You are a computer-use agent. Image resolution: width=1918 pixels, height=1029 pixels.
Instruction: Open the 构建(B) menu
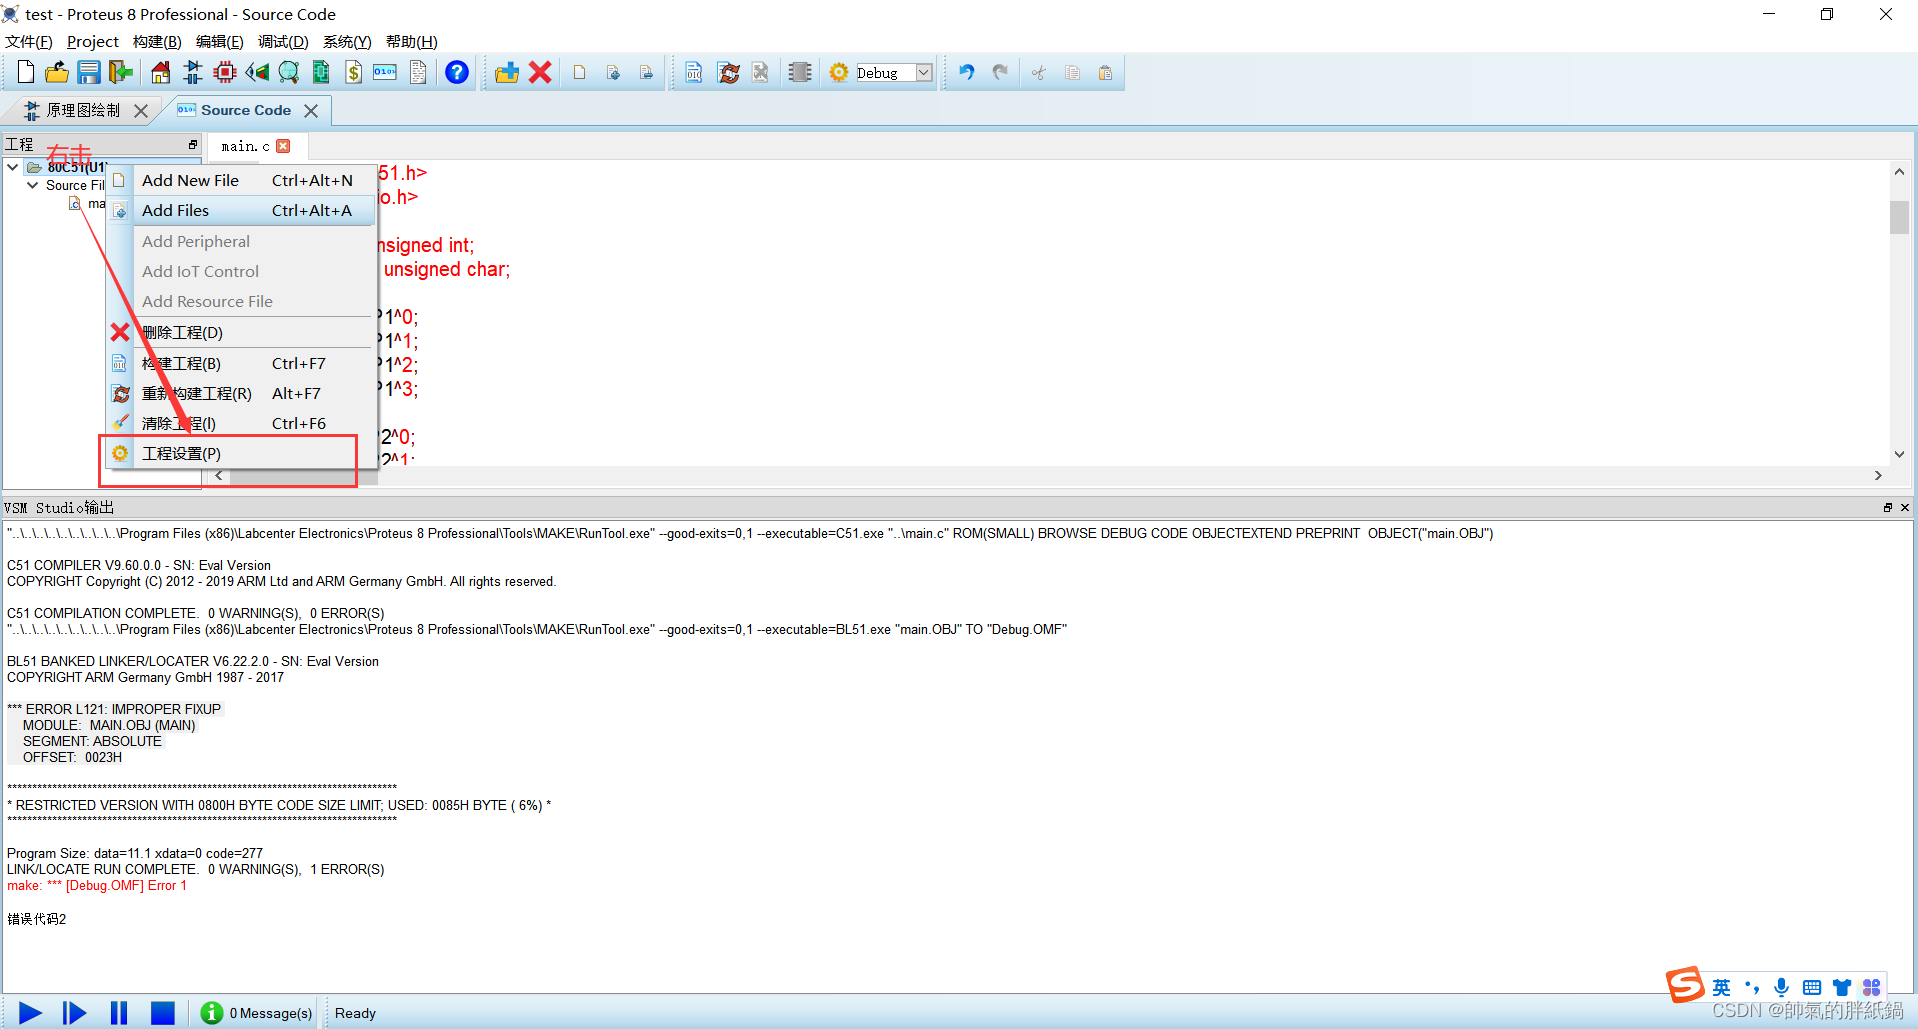pos(157,41)
